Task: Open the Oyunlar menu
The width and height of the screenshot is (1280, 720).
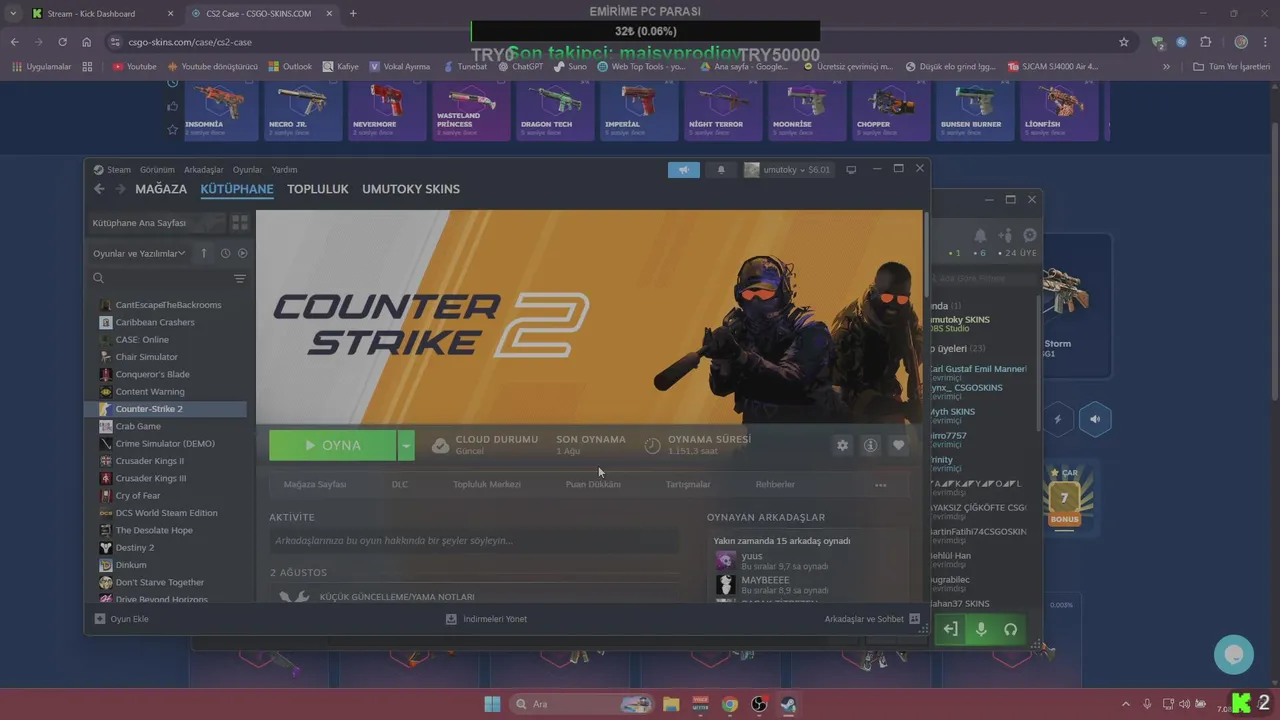Action: (x=247, y=170)
